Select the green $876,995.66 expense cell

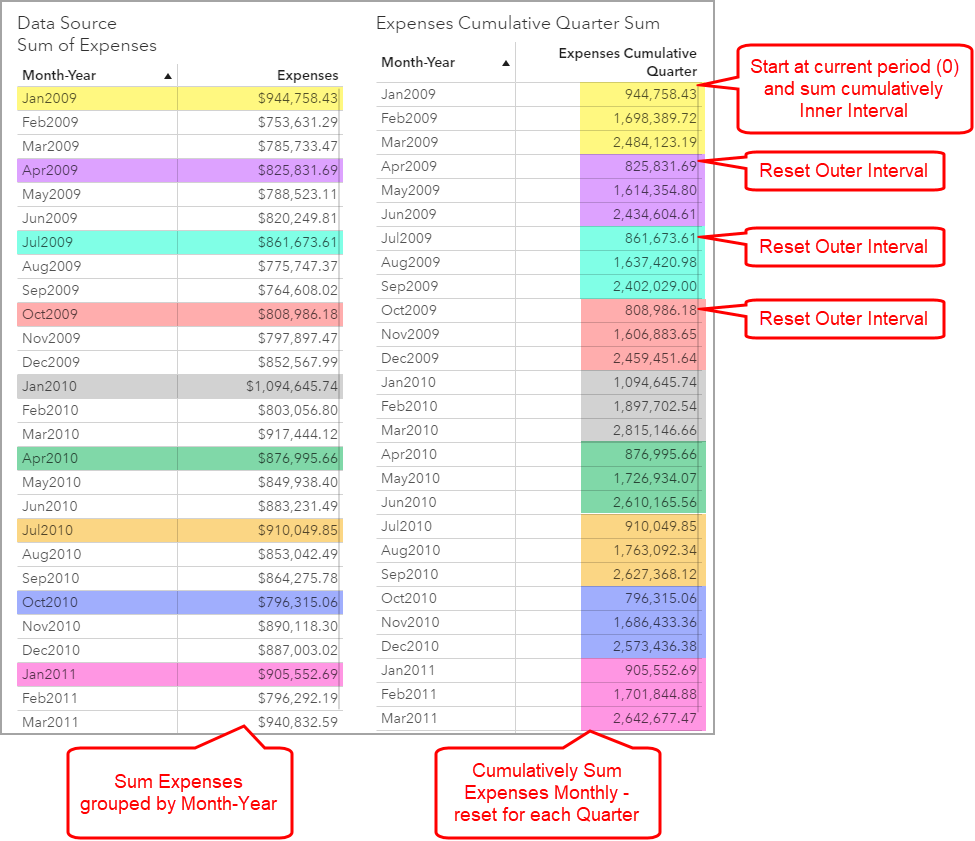pos(260,459)
